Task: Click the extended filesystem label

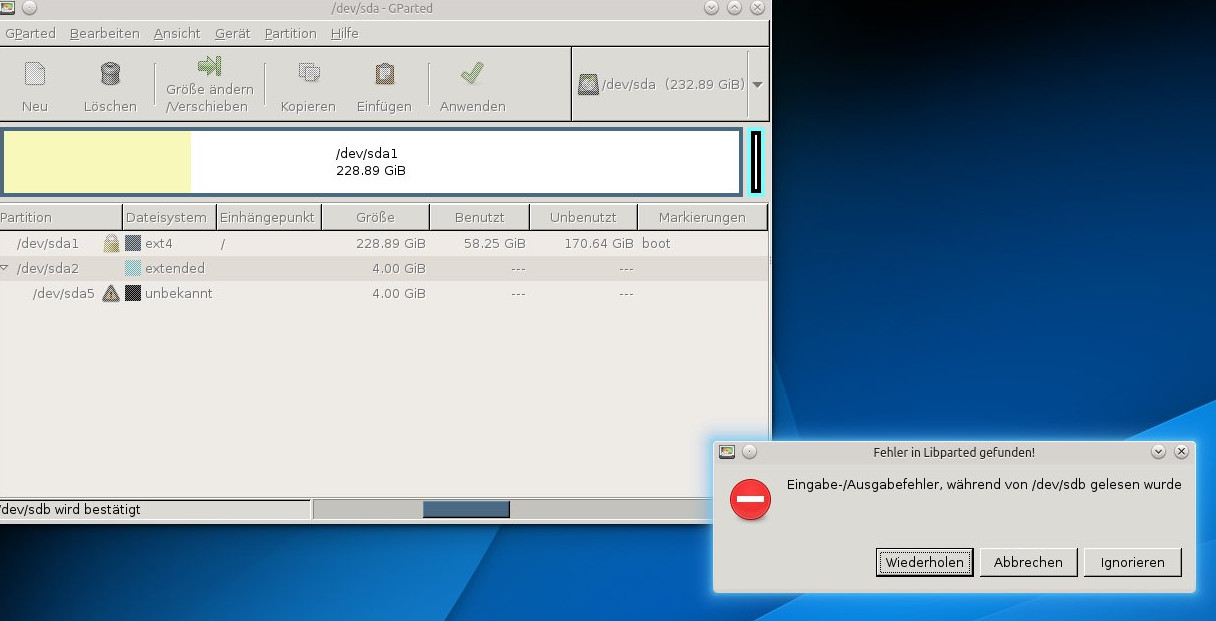Action: click(x=175, y=268)
